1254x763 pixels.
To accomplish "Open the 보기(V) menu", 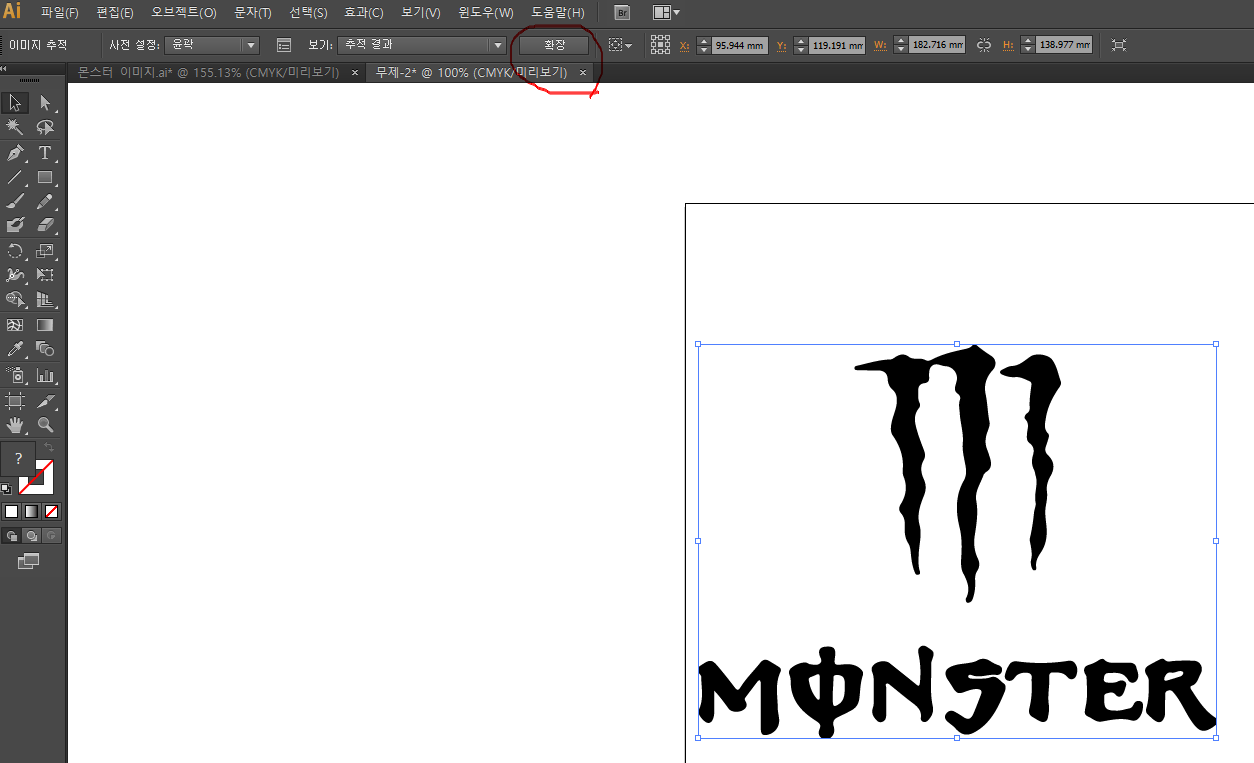I will [x=420, y=13].
